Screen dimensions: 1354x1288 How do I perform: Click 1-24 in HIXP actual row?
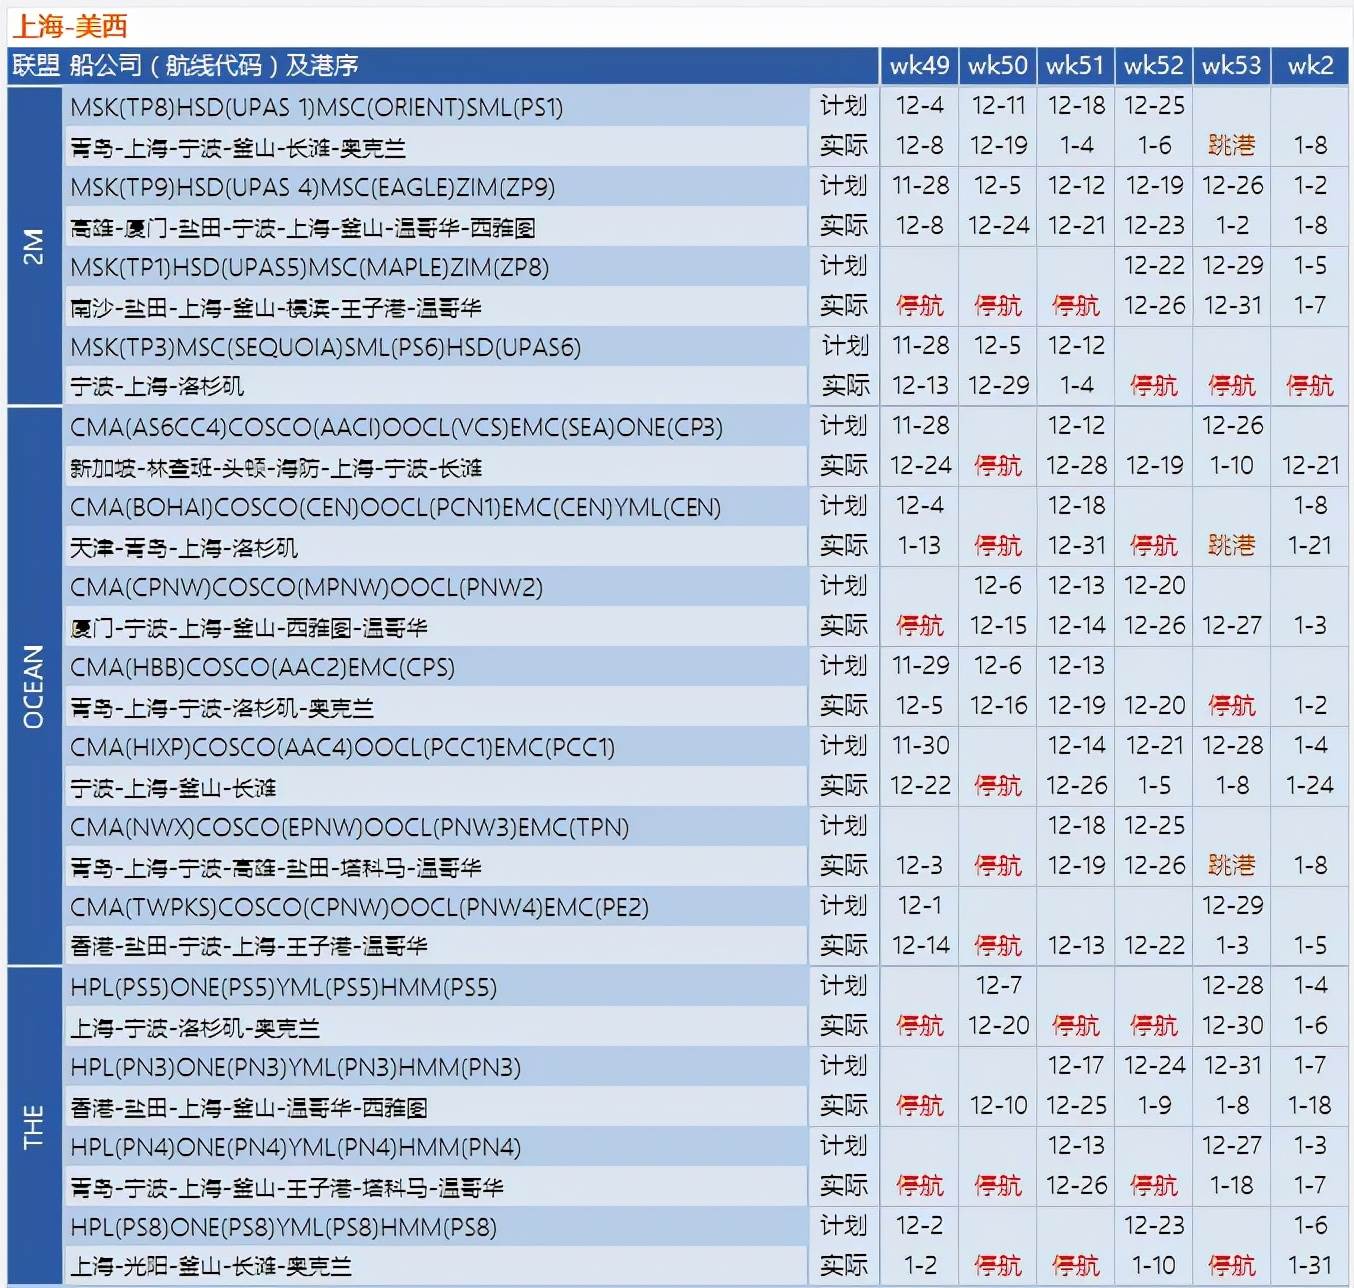pos(1310,786)
